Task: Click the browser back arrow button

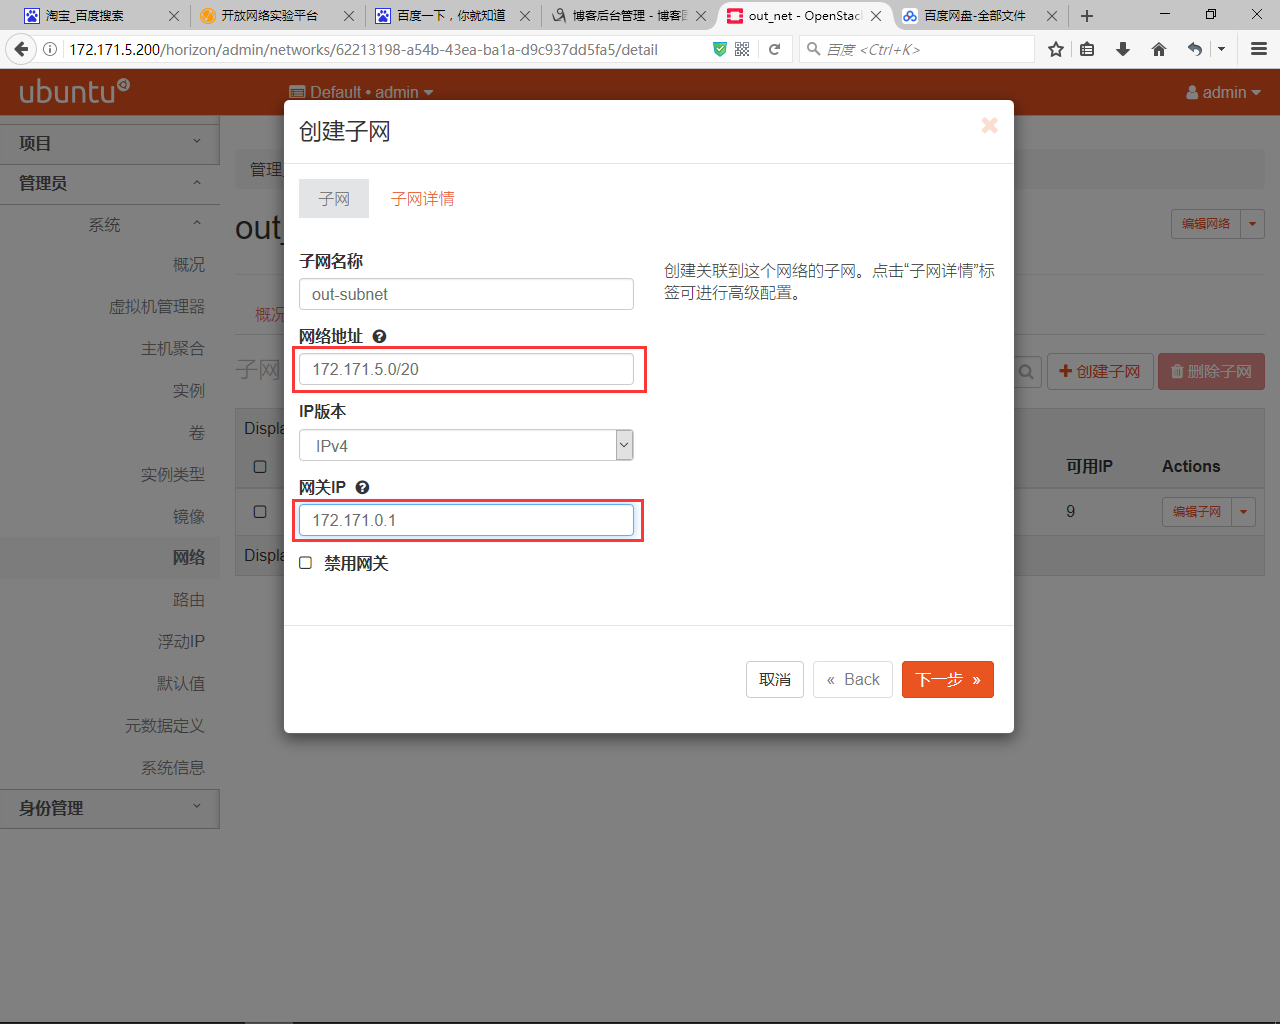Action: [x=21, y=49]
